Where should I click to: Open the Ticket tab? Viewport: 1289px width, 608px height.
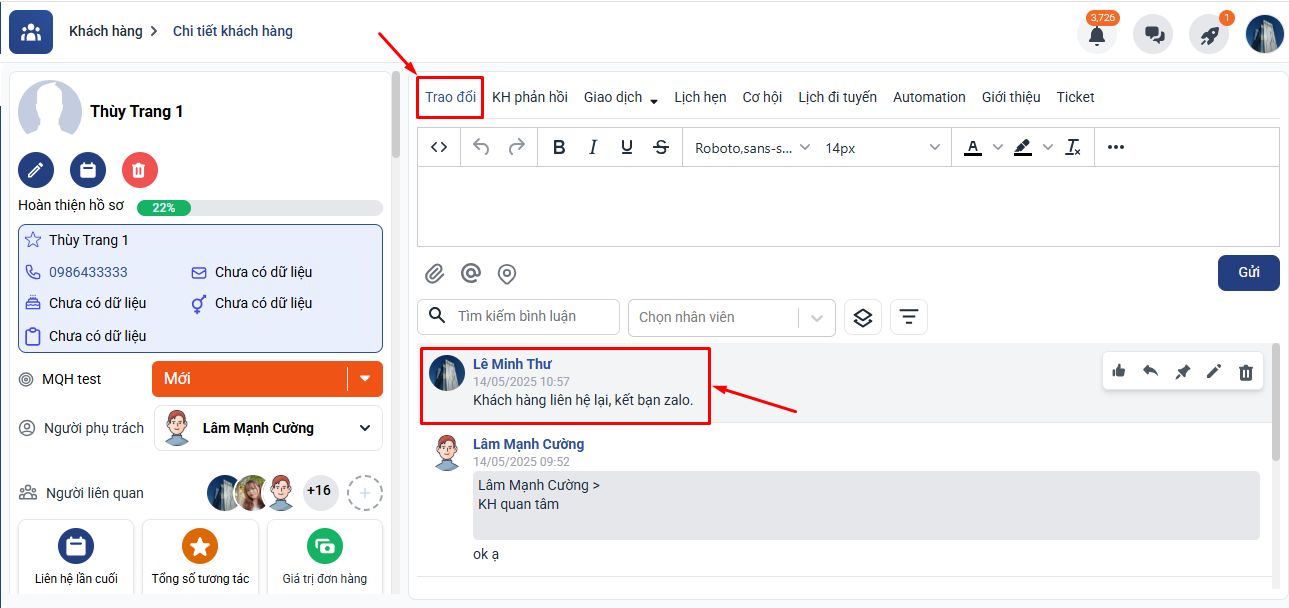1075,97
